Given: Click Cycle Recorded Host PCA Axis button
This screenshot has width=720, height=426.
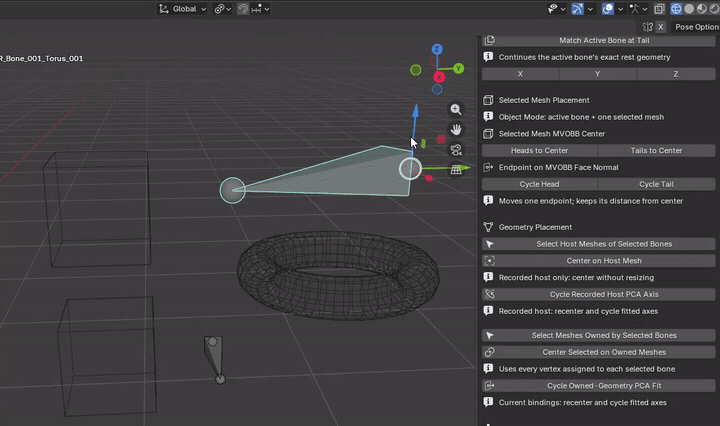Looking at the screenshot, I should 599,294.
